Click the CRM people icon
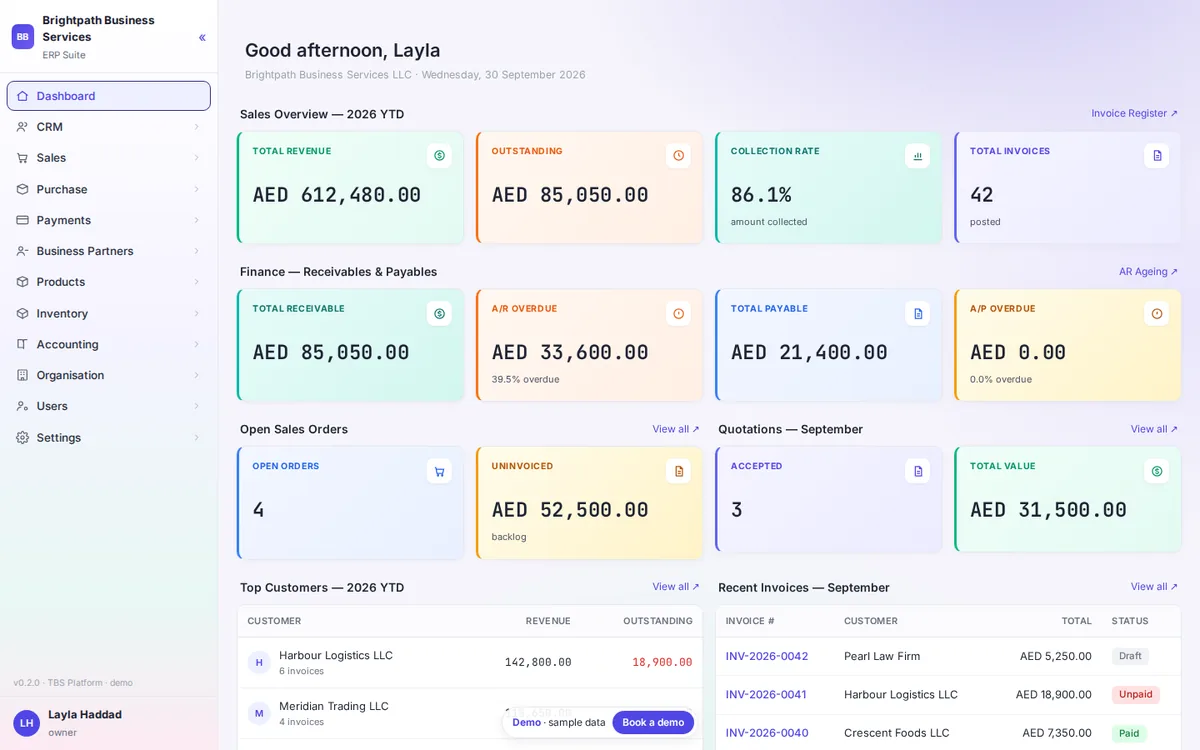 22,127
